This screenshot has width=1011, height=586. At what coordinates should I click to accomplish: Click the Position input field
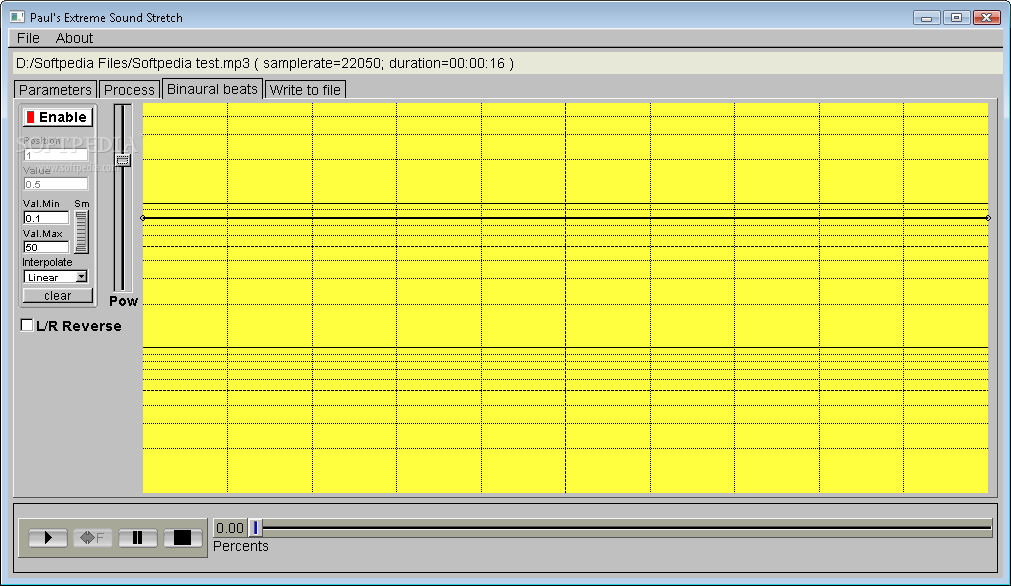[55, 155]
